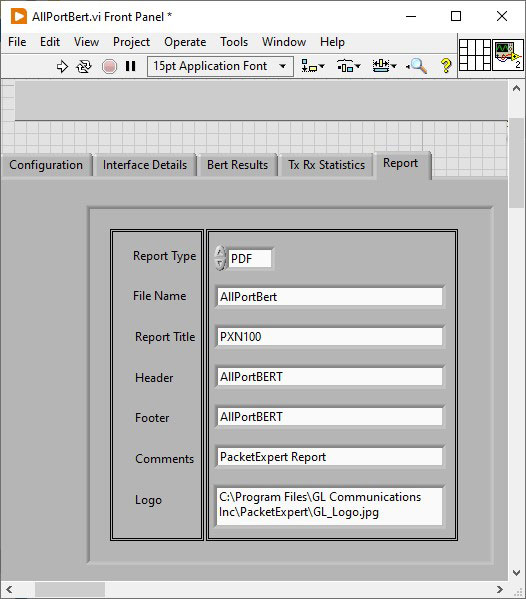Click the Pause execution icon
The height and width of the screenshot is (599, 526).
click(x=130, y=66)
